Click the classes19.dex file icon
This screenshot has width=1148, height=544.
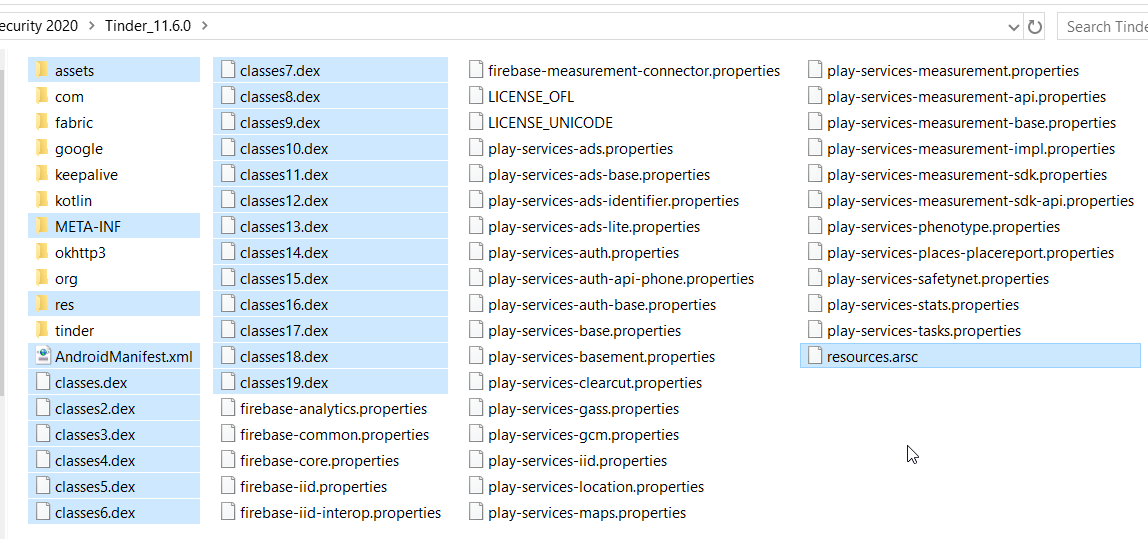click(227, 382)
